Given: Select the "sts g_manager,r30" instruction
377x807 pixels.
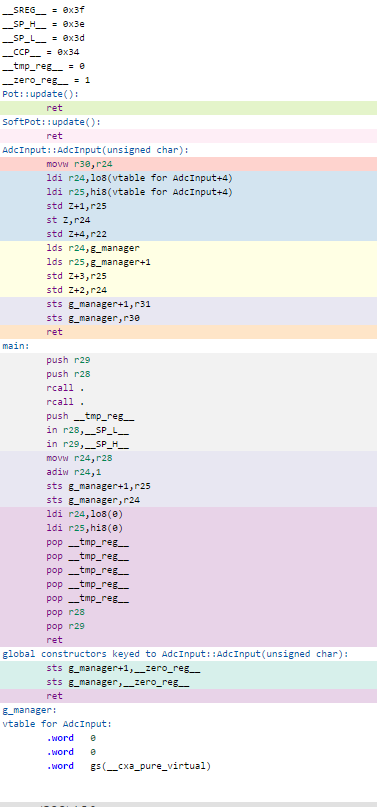Looking at the screenshot, I should 93,318.
